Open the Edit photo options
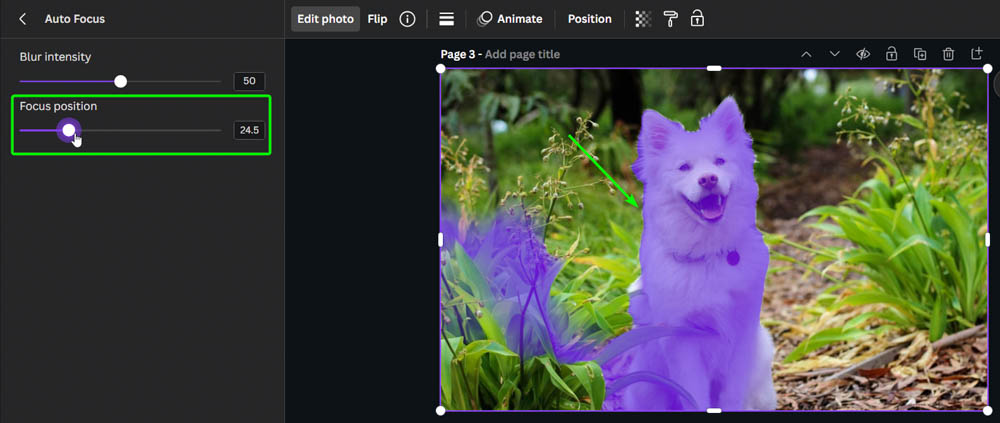 point(325,19)
